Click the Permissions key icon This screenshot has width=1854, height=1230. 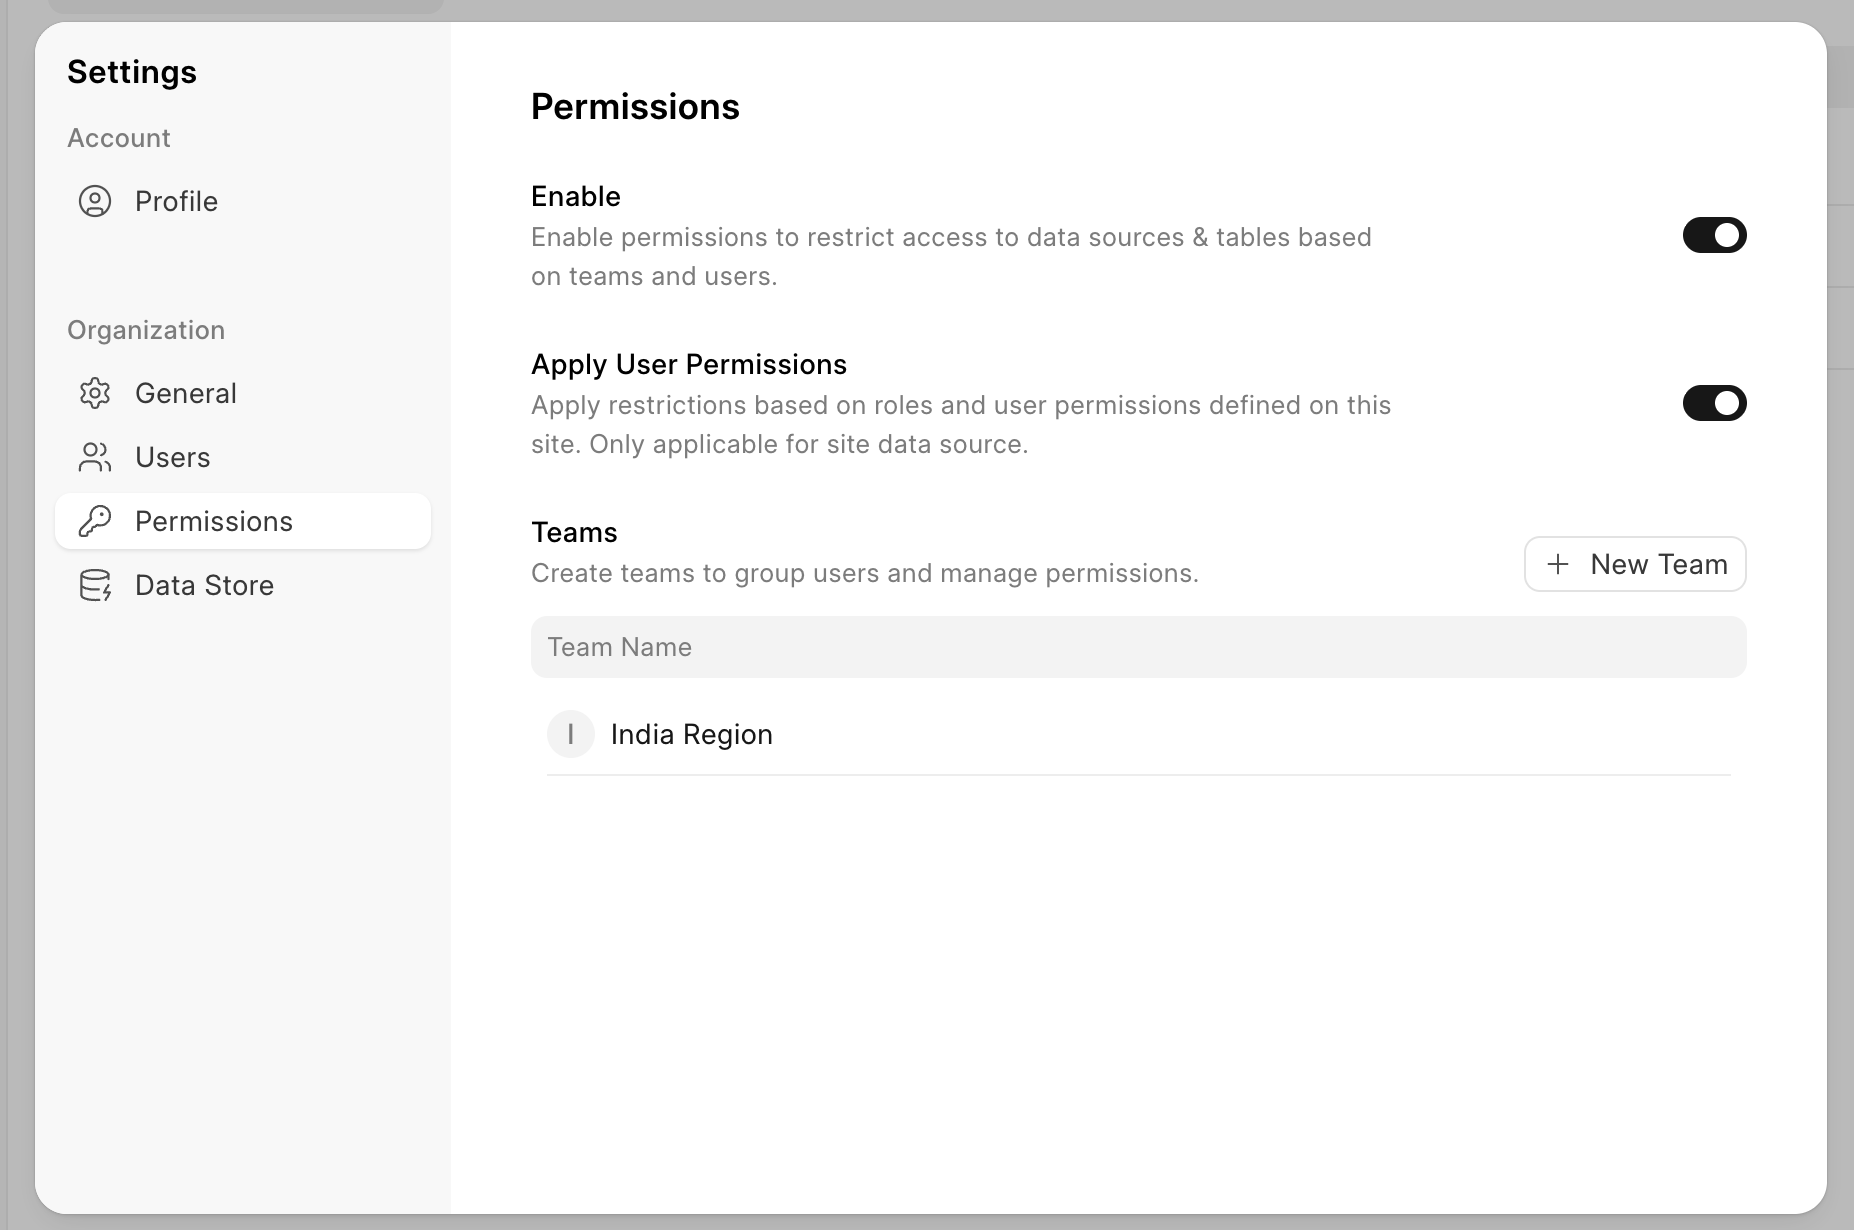click(x=95, y=521)
